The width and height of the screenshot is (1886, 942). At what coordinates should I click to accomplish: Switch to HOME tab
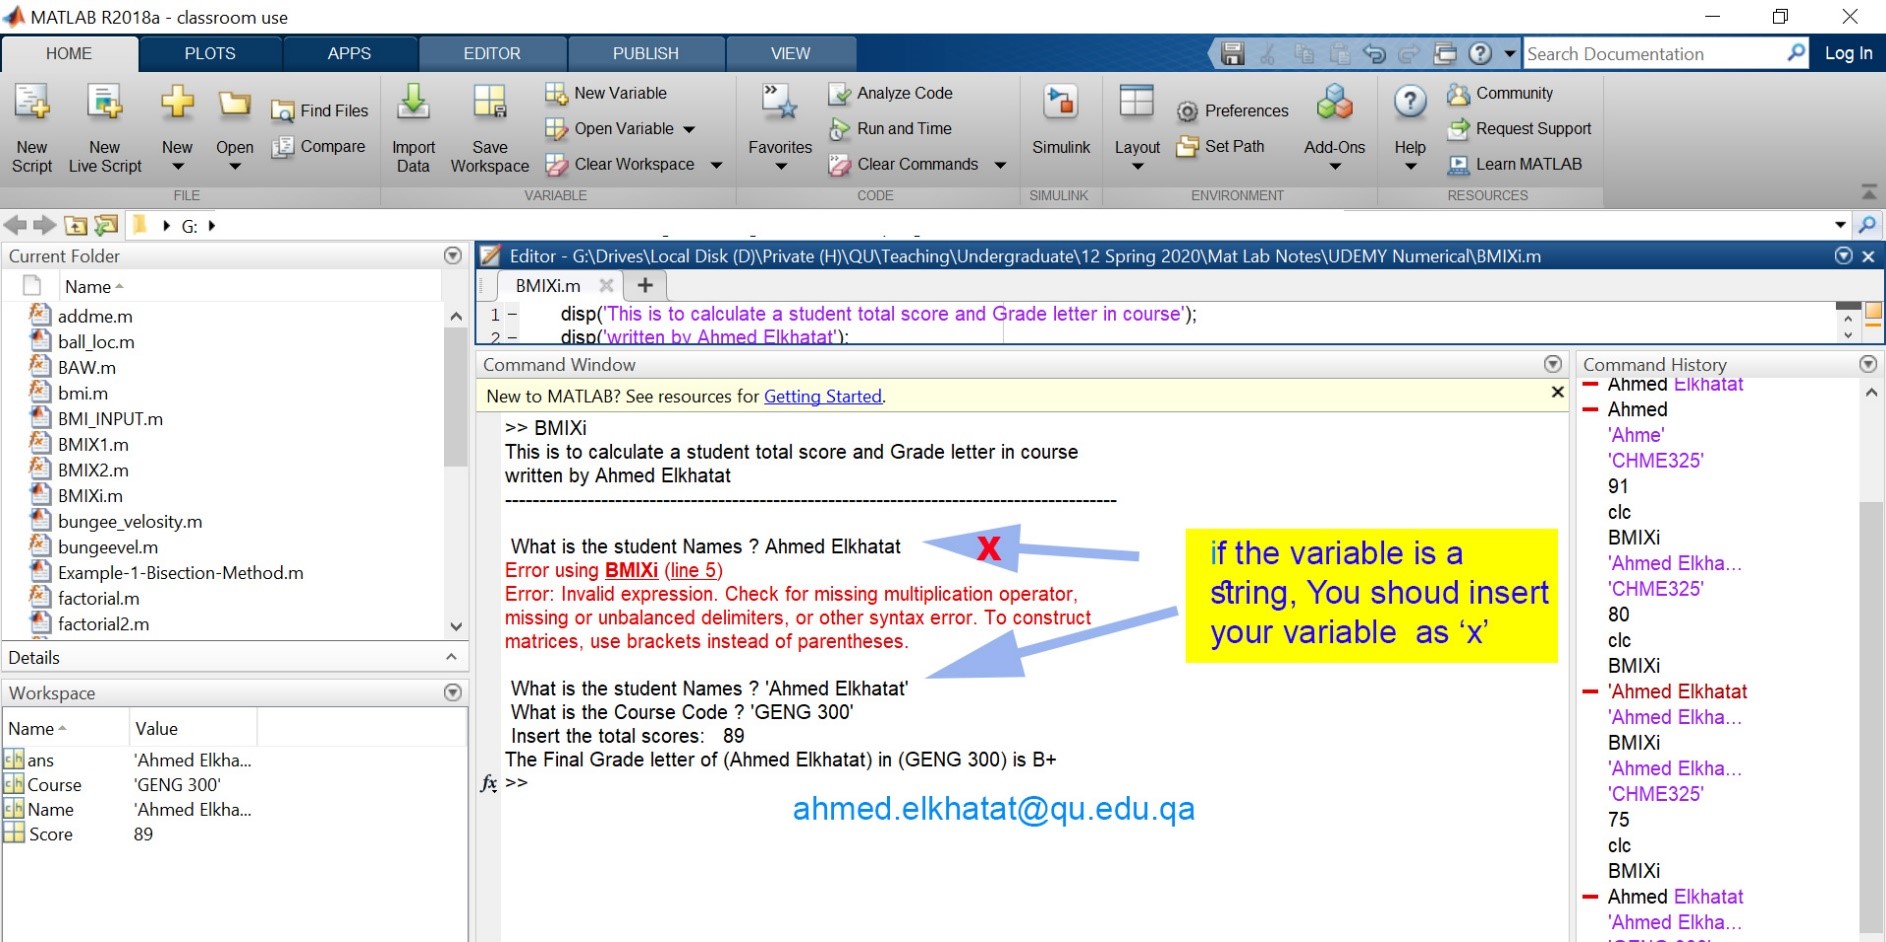[x=69, y=54]
